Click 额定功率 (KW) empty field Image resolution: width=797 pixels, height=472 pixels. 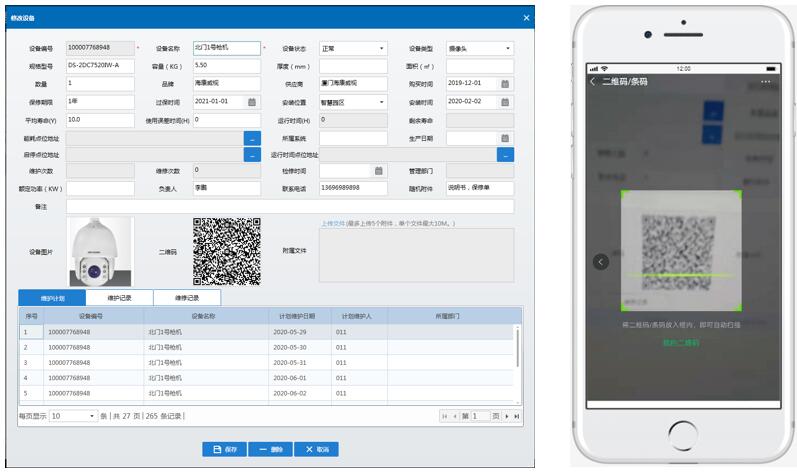tap(100, 188)
